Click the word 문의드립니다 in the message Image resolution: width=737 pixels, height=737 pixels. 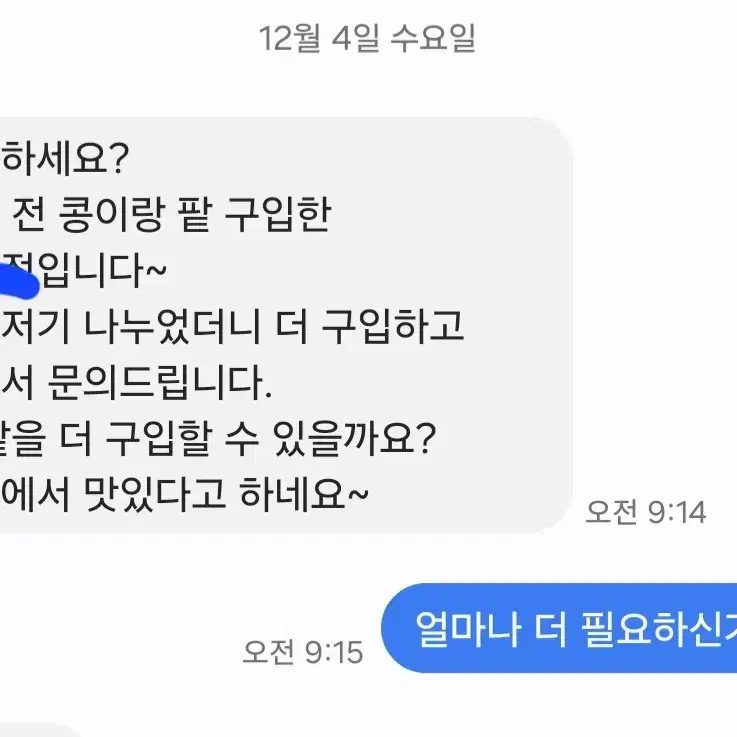pos(160,382)
